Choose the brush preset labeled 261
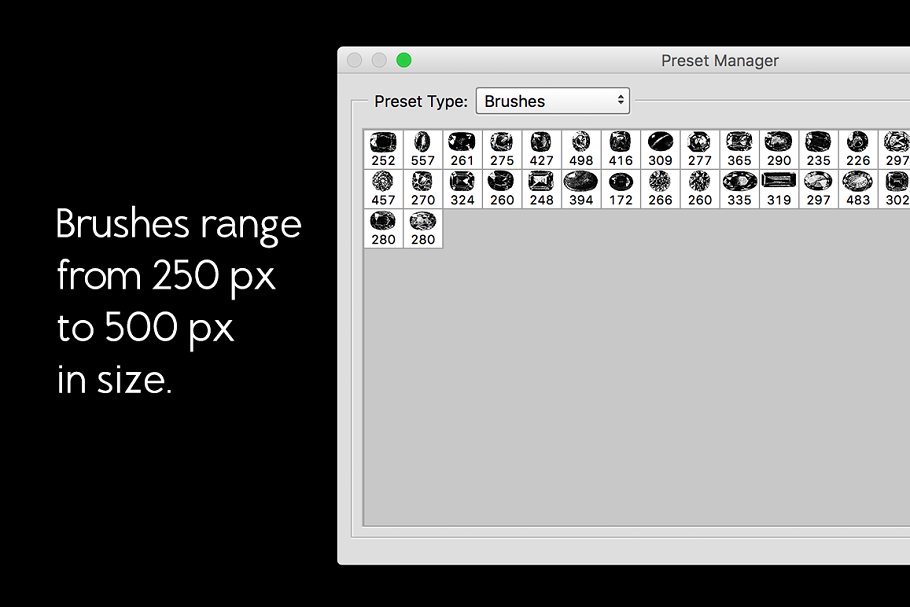This screenshot has width=910, height=607. coord(462,148)
